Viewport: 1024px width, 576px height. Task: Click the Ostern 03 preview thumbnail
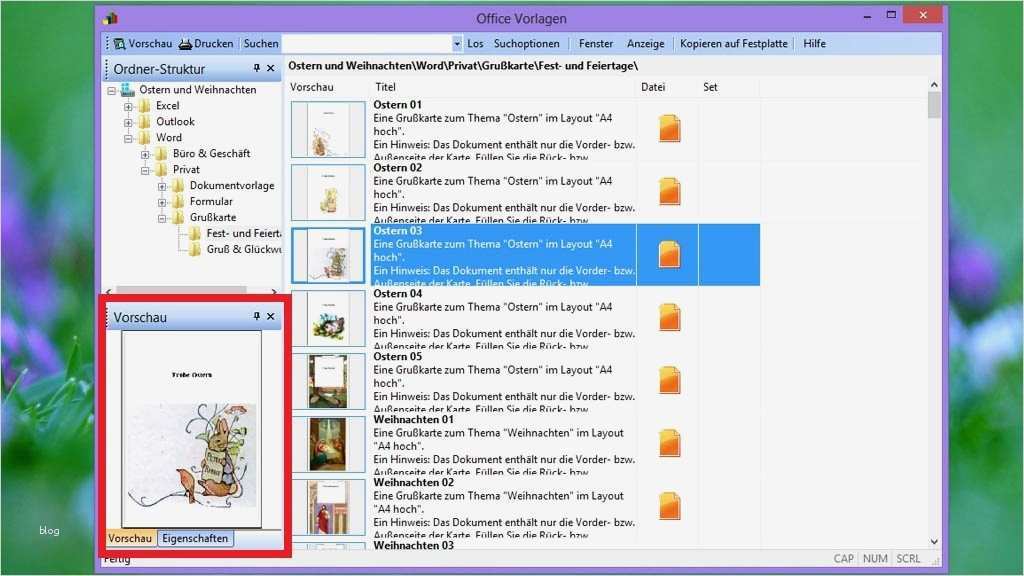tap(328, 255)
